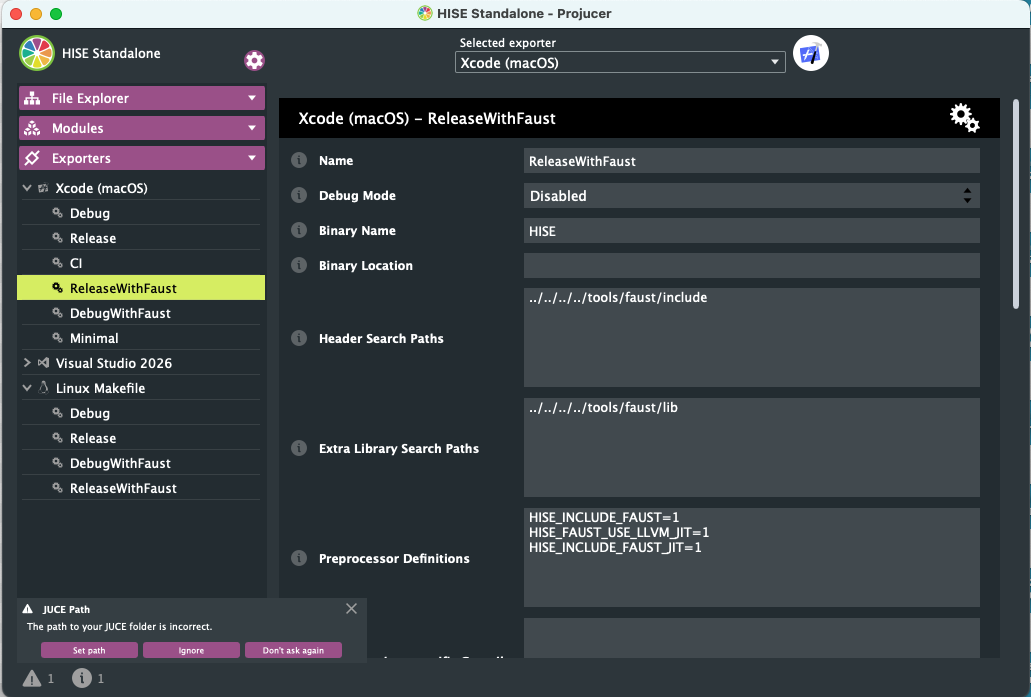Click the empty Binary Location field
The height and width of the screenshot is (697, 1031).
pos(752,266)
